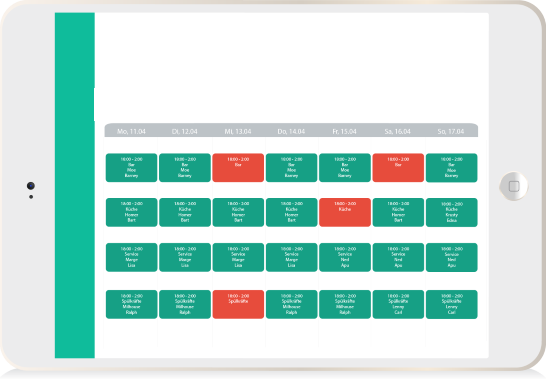Select the So, 17.04 day header

(x=451, y=131)
